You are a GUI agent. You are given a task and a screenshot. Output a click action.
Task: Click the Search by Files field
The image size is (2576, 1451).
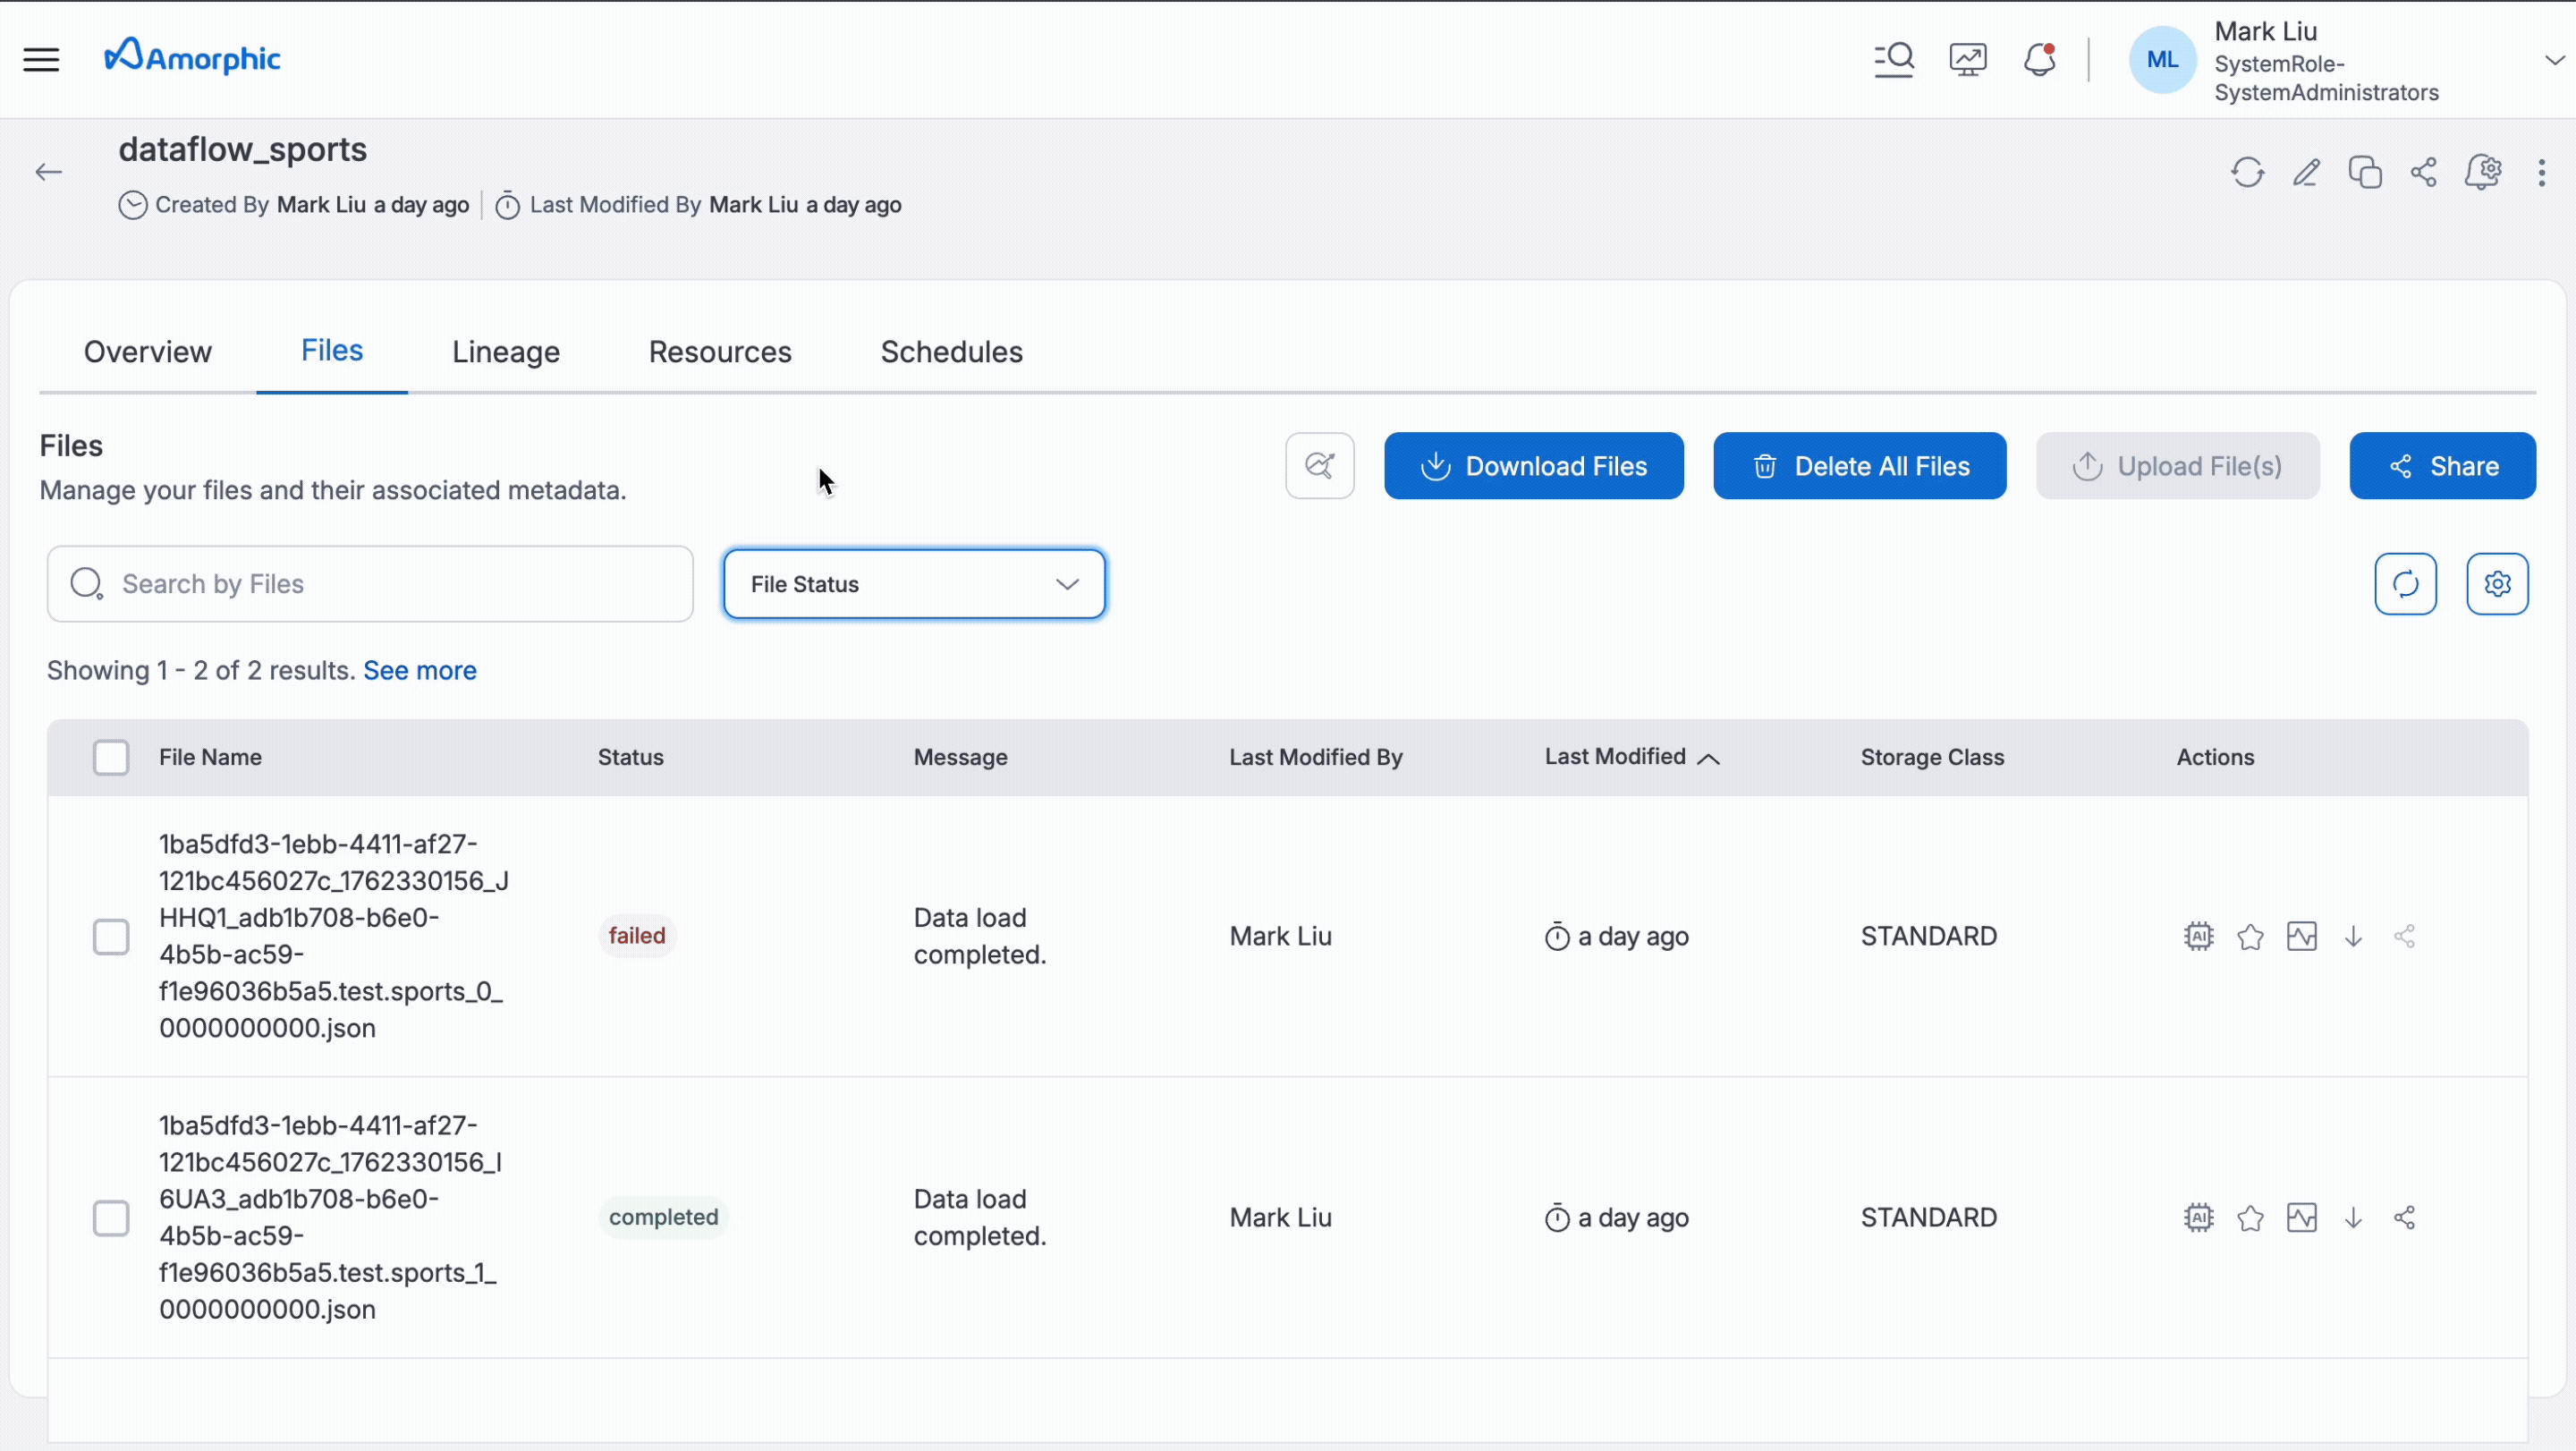370,584
